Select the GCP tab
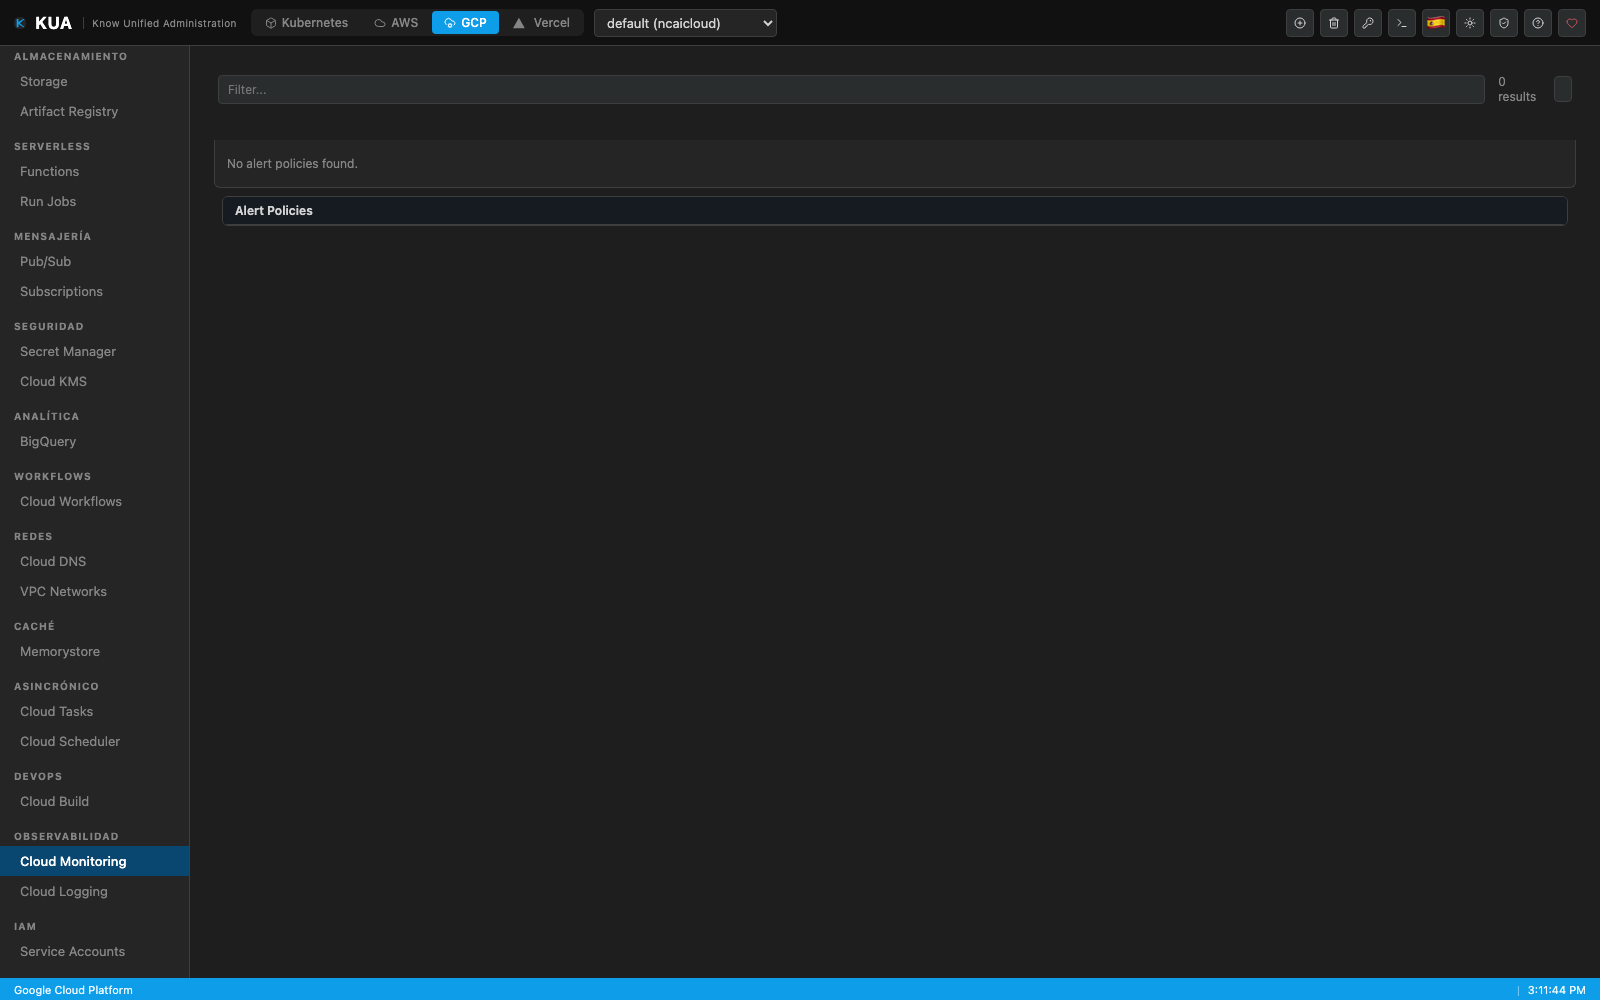This screenshot has width=1600, height=1000. 465,23
